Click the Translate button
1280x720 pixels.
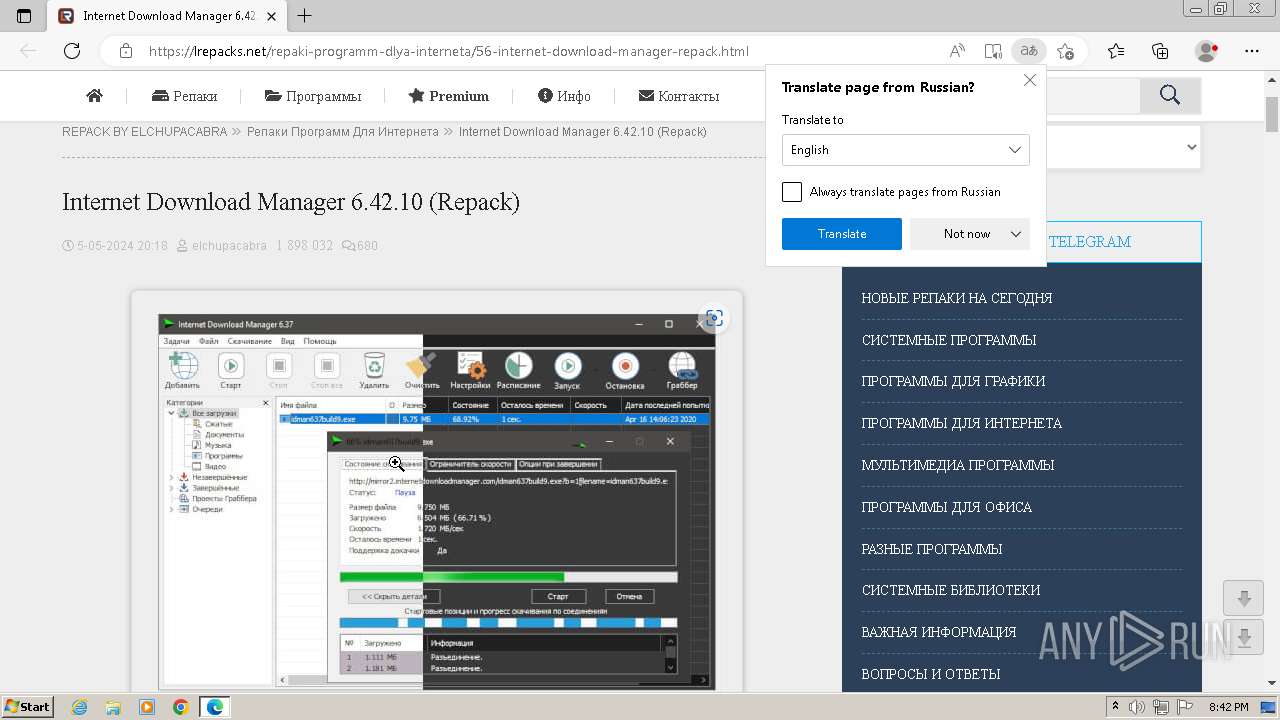pos(842,234)
